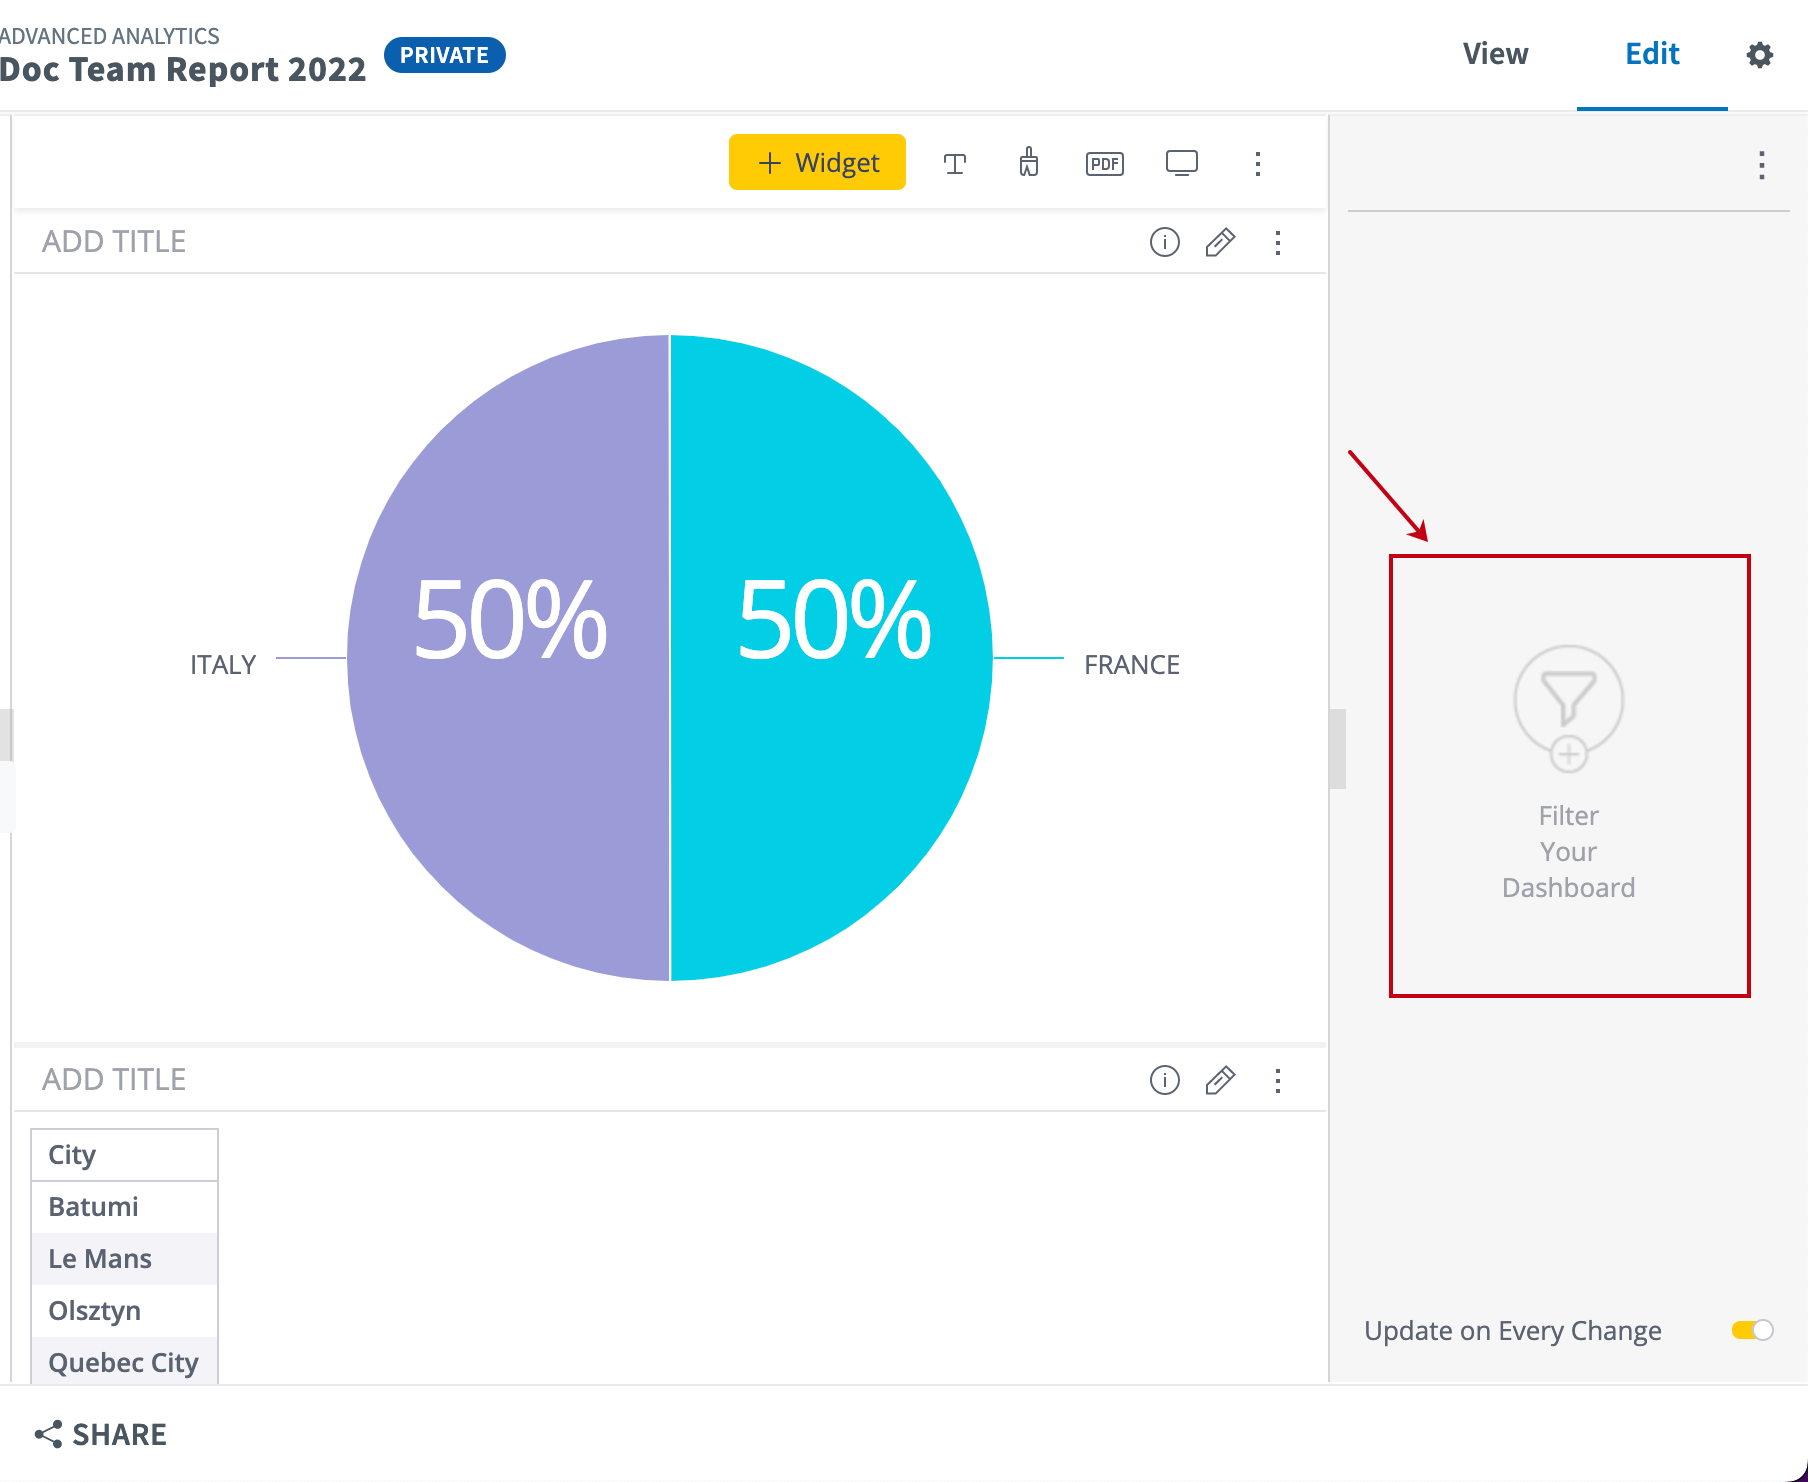Open info for the pie chart widget
Viewport: 1808px width, 1482px height.
1164,242
